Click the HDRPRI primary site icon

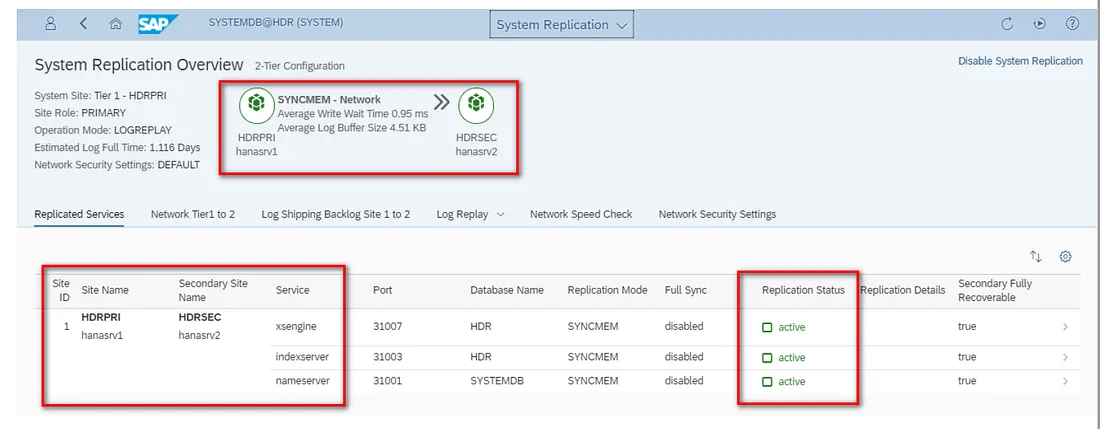pos(256,105)
